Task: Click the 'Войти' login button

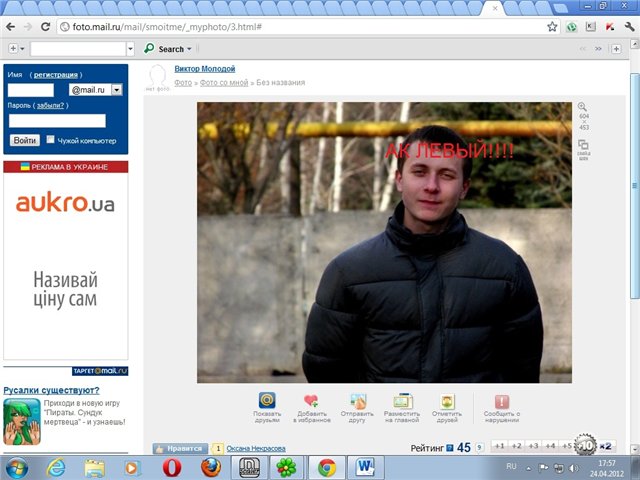Action: 24,140
